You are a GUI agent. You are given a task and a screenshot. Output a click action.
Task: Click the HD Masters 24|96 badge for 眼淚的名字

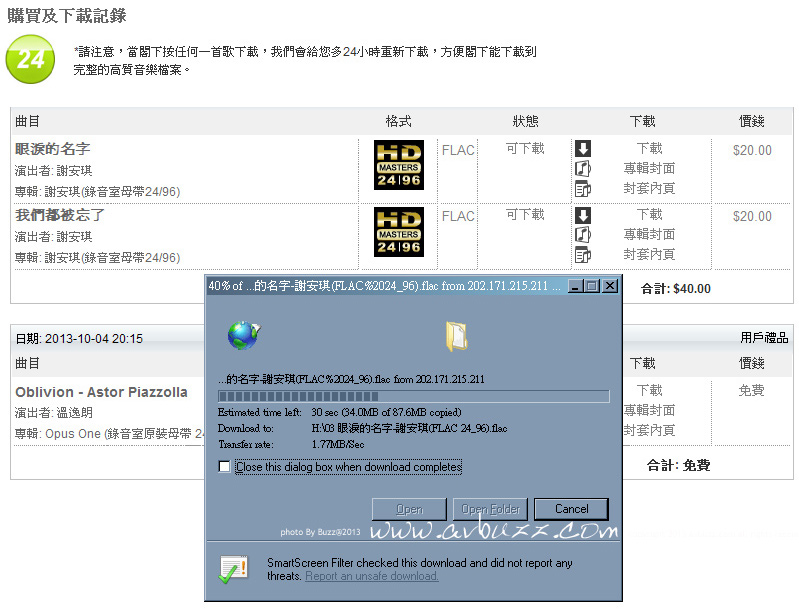point(398,165)
